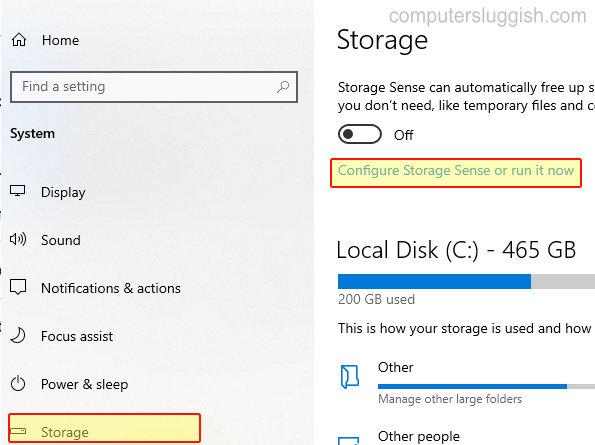Open Configure Storage Sense or run it now
Image resolution: width=595 pixels, height=445 pixels.
pyautogui.click(x=456, y=171)
